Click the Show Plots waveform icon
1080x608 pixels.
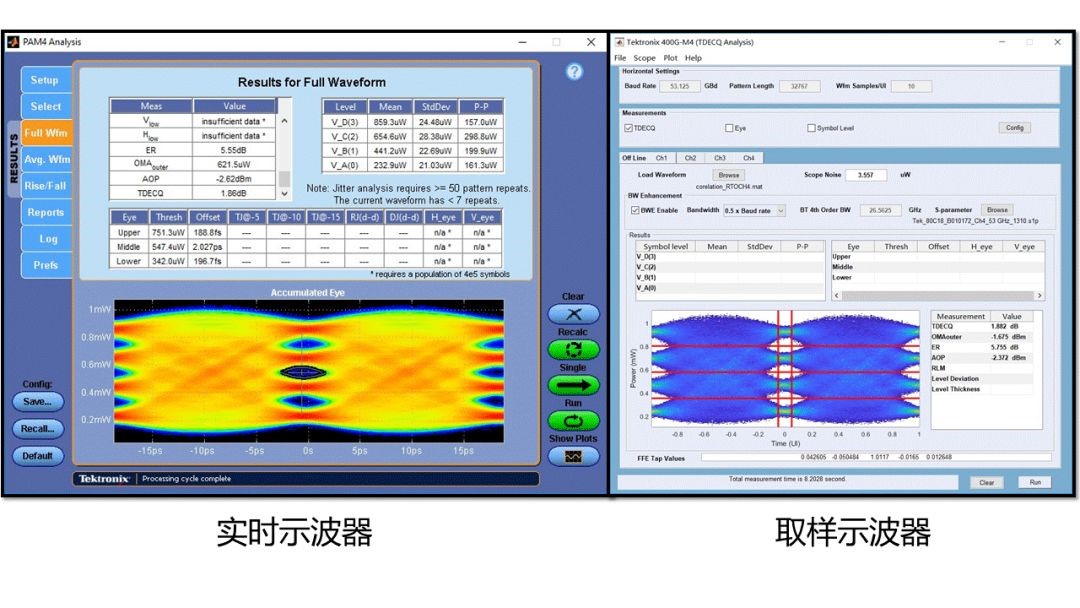coord(573,456)
